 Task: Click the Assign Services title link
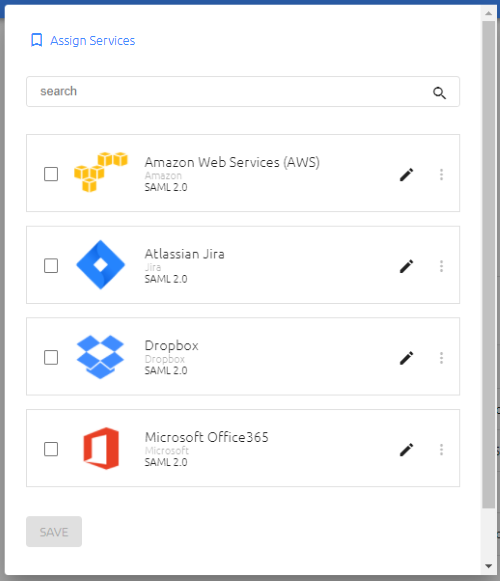[93, 40]
